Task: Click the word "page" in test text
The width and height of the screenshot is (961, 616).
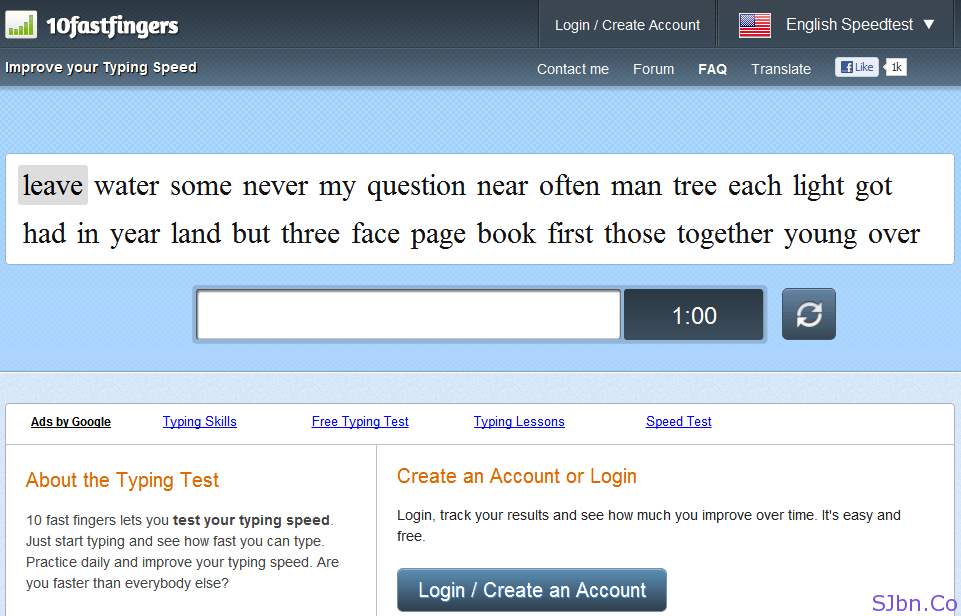Action: pyautogui.click(x=438, y=236)
